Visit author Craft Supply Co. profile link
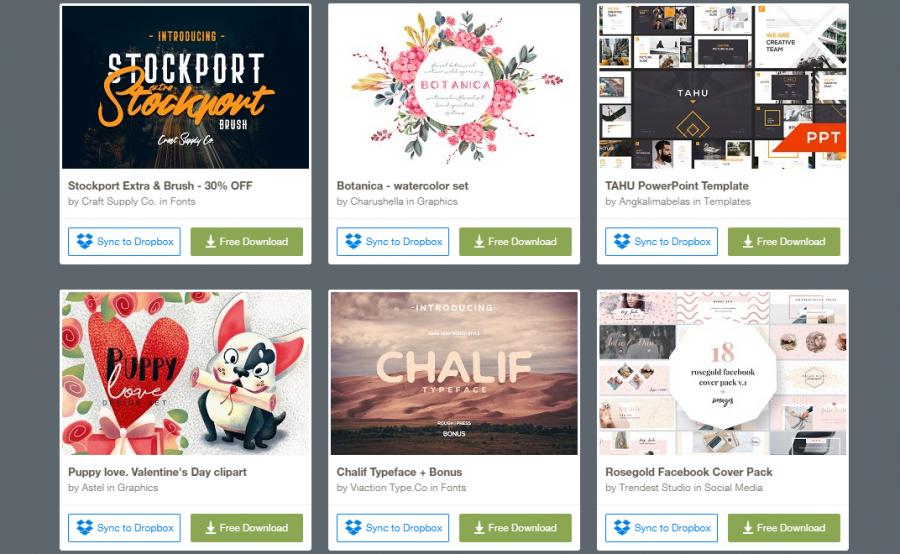 click(x=119, y=202)
